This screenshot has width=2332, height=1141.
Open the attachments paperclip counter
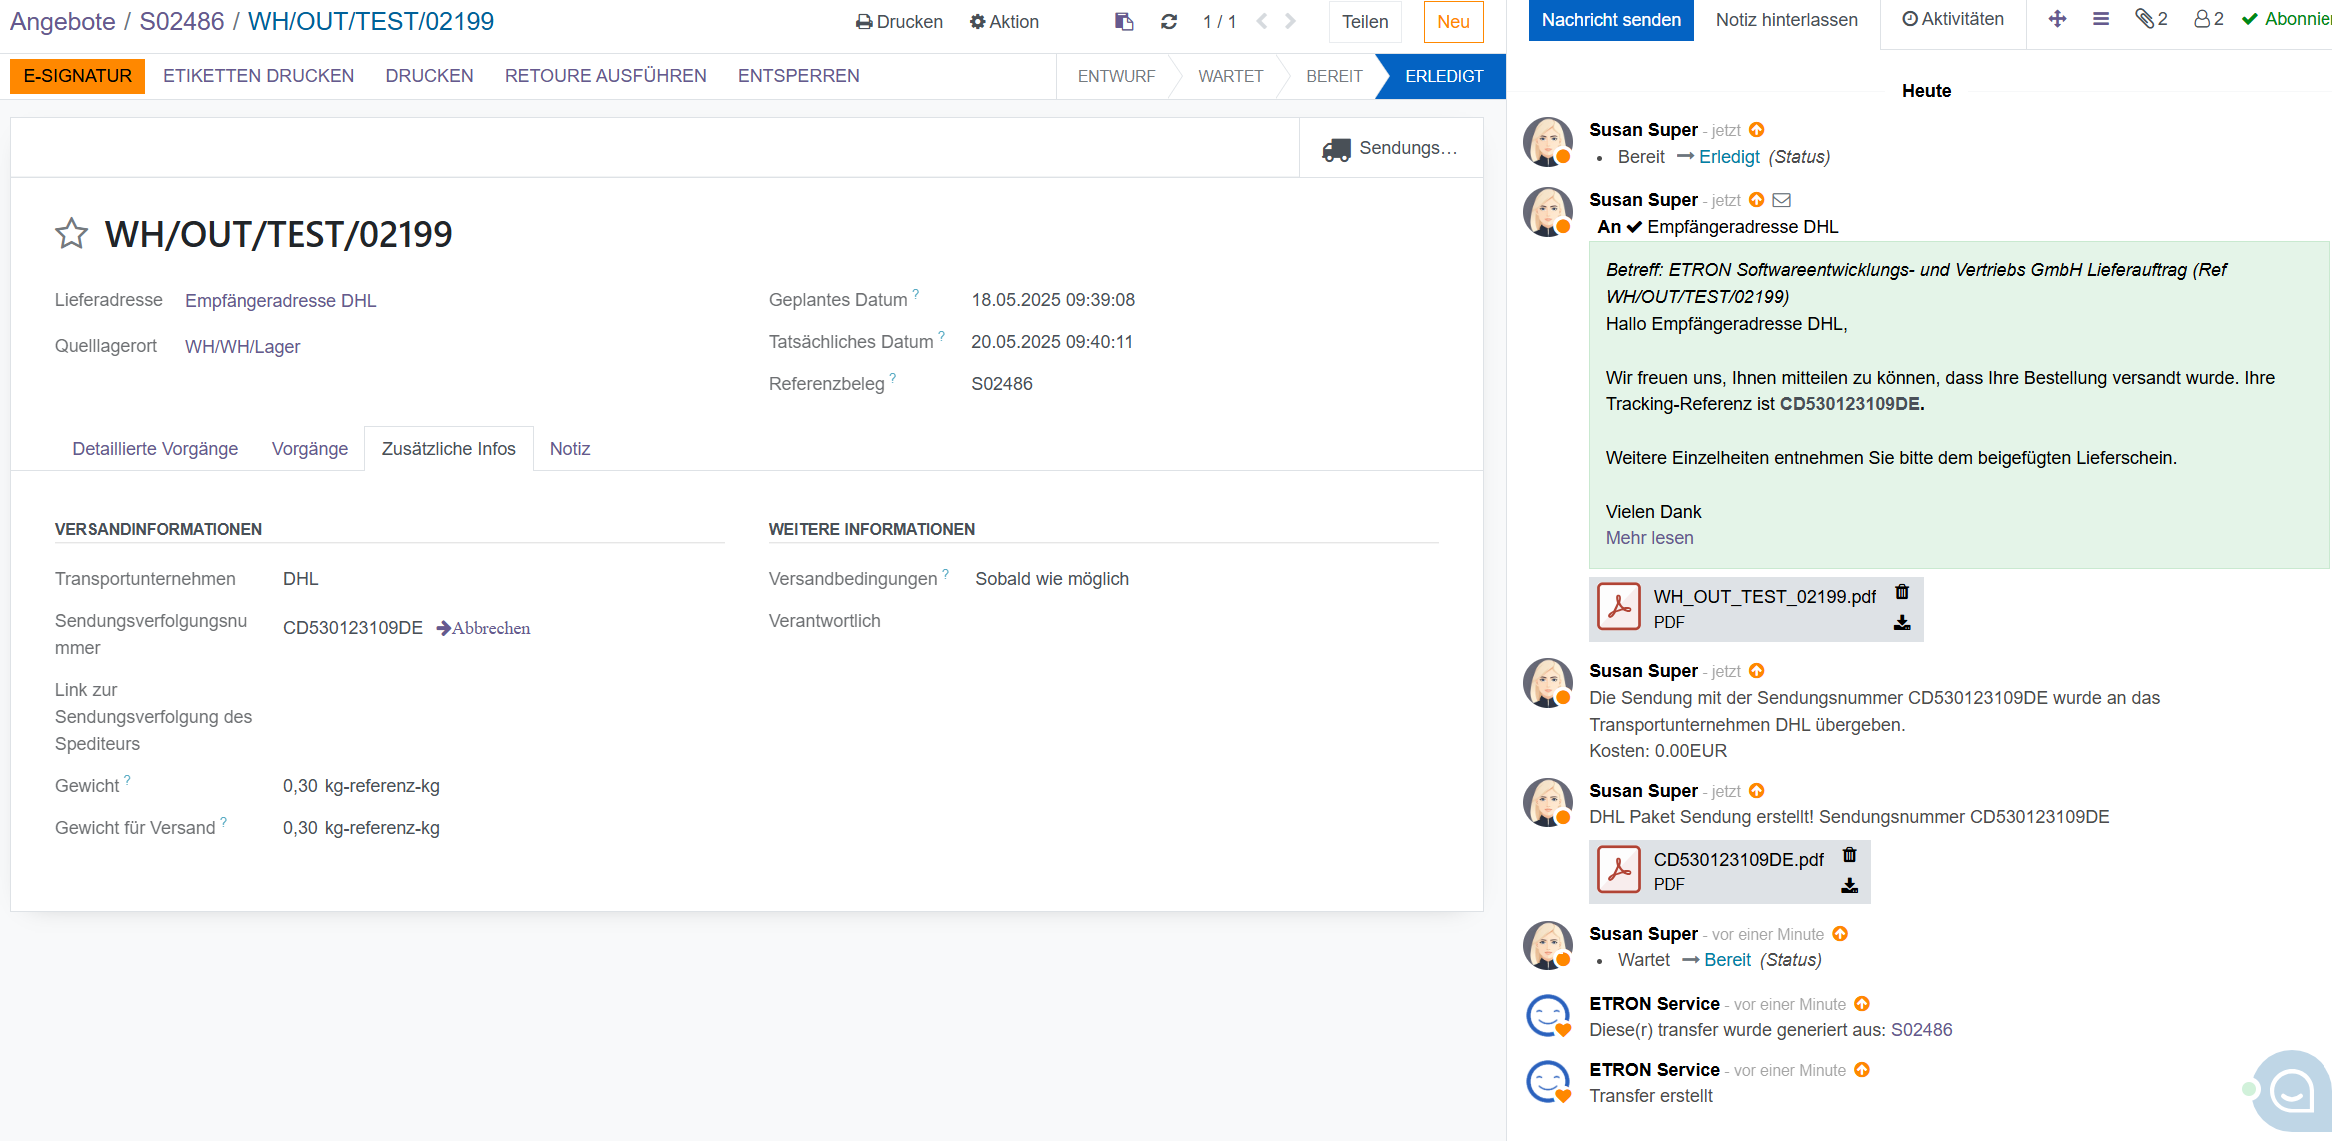pos(2151,19)
